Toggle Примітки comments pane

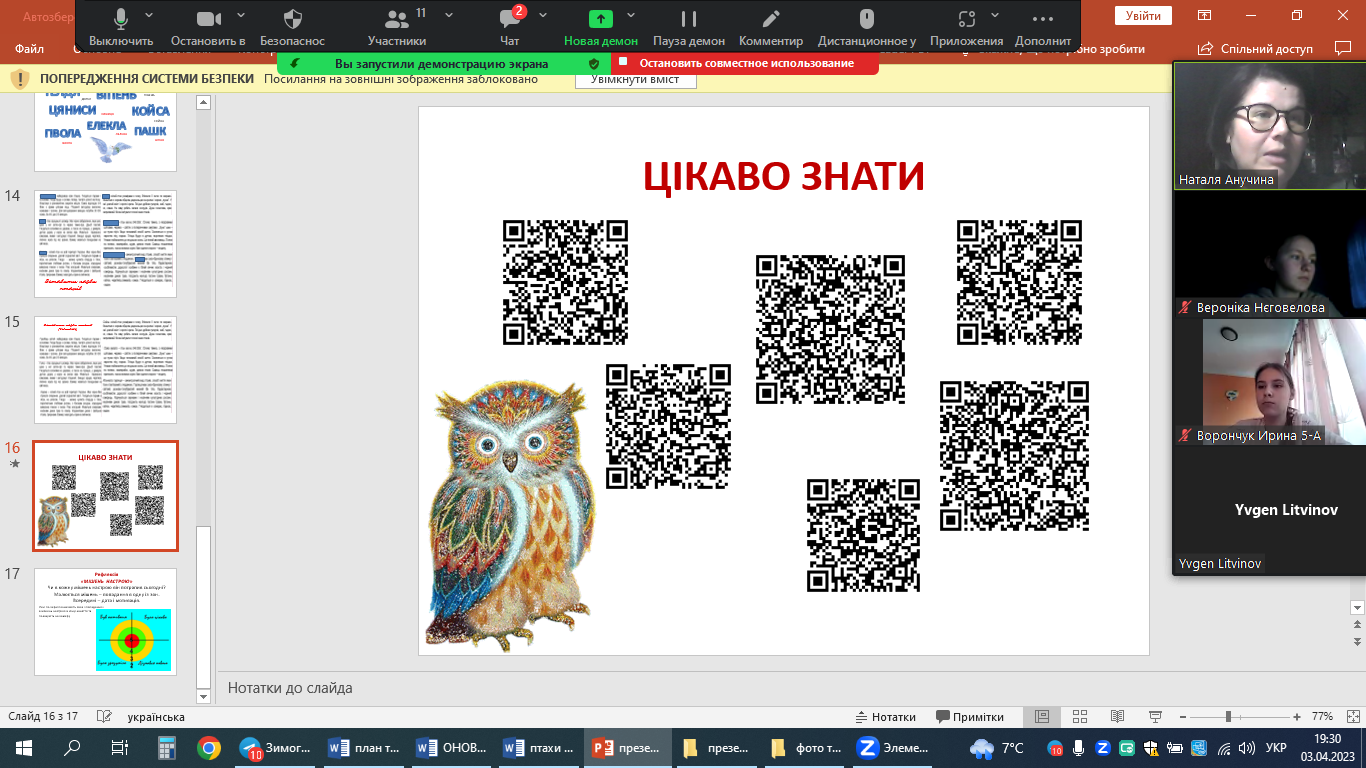(970, 717)
